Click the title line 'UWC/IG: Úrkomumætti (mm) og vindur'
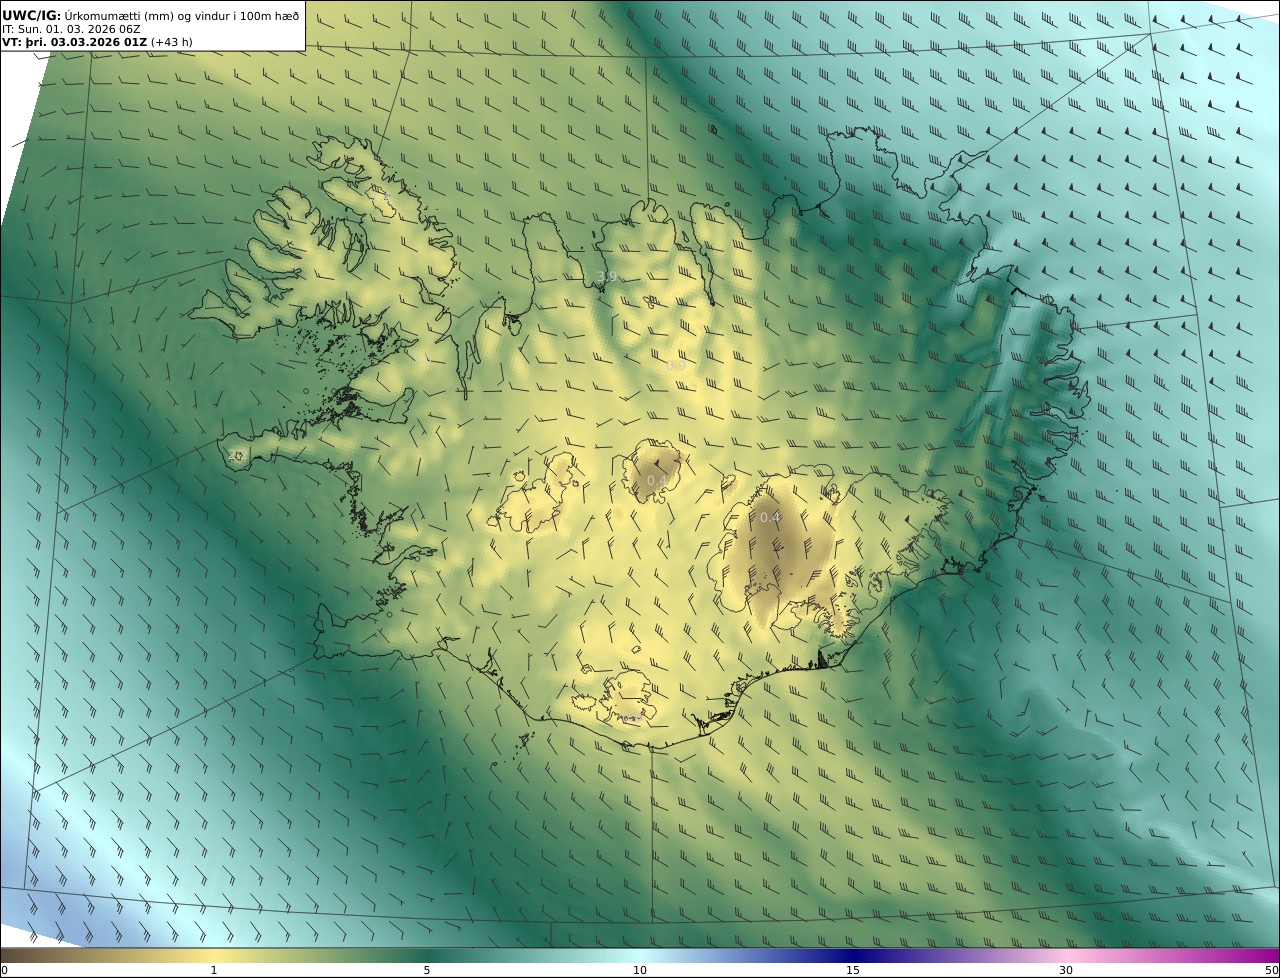The image size is (1280, 978). coord(150,15)
